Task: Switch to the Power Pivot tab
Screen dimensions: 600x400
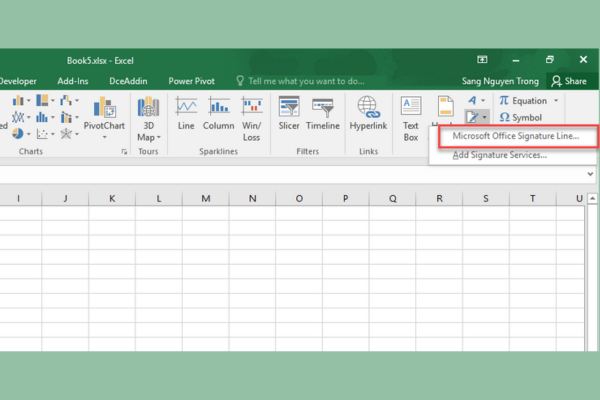Action: click(x=191, y=81)
